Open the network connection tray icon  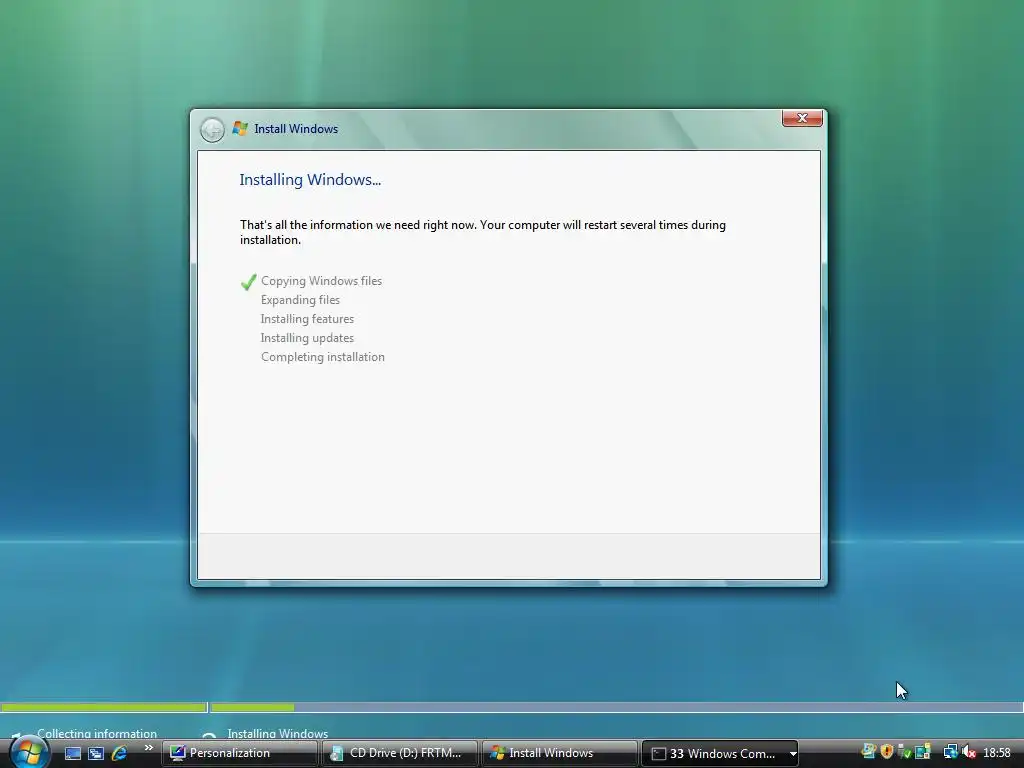click(x=950, y=752)
